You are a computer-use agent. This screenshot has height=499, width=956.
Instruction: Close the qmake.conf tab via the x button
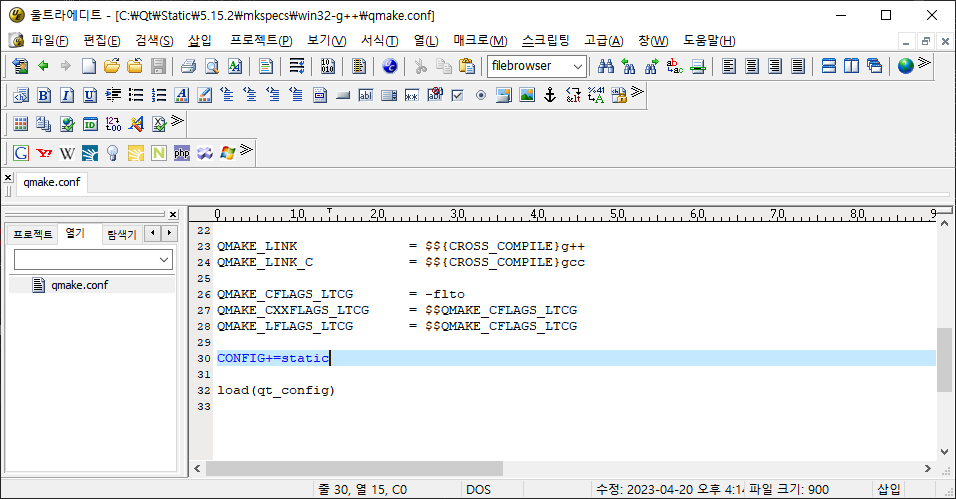coord(8,178)
